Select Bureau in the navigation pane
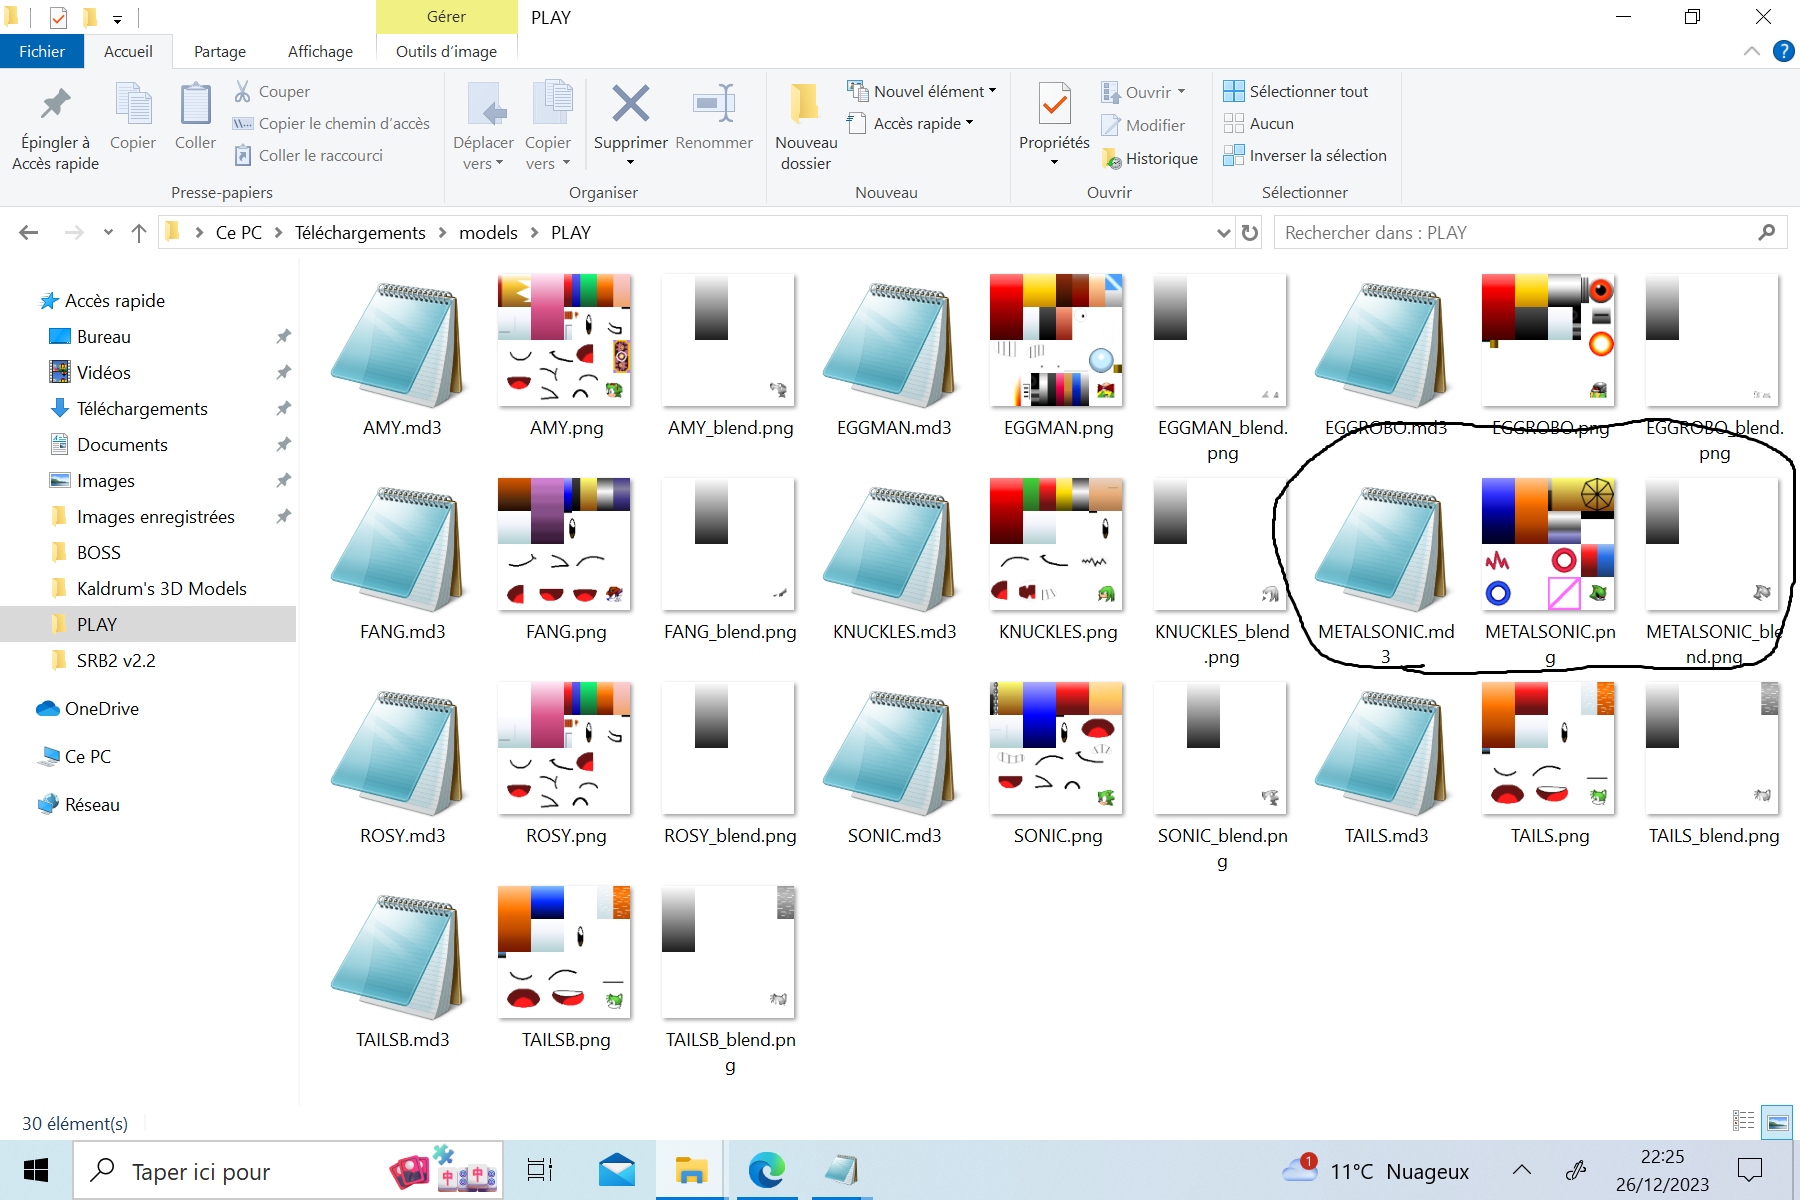The width and height of the screenshot is (1800, 1200). pyautogui.click(x=104, y=337)
